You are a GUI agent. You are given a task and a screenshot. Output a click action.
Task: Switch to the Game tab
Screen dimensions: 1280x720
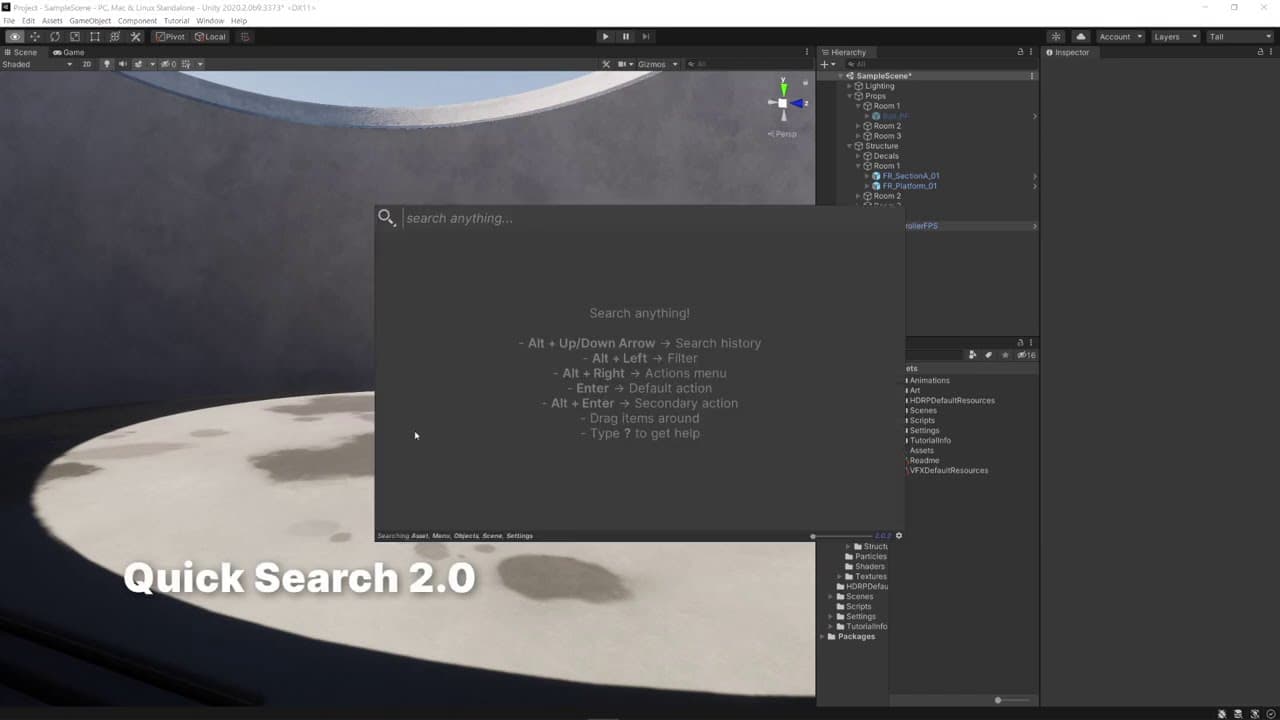pyautogui.click(x=69, y=52)
